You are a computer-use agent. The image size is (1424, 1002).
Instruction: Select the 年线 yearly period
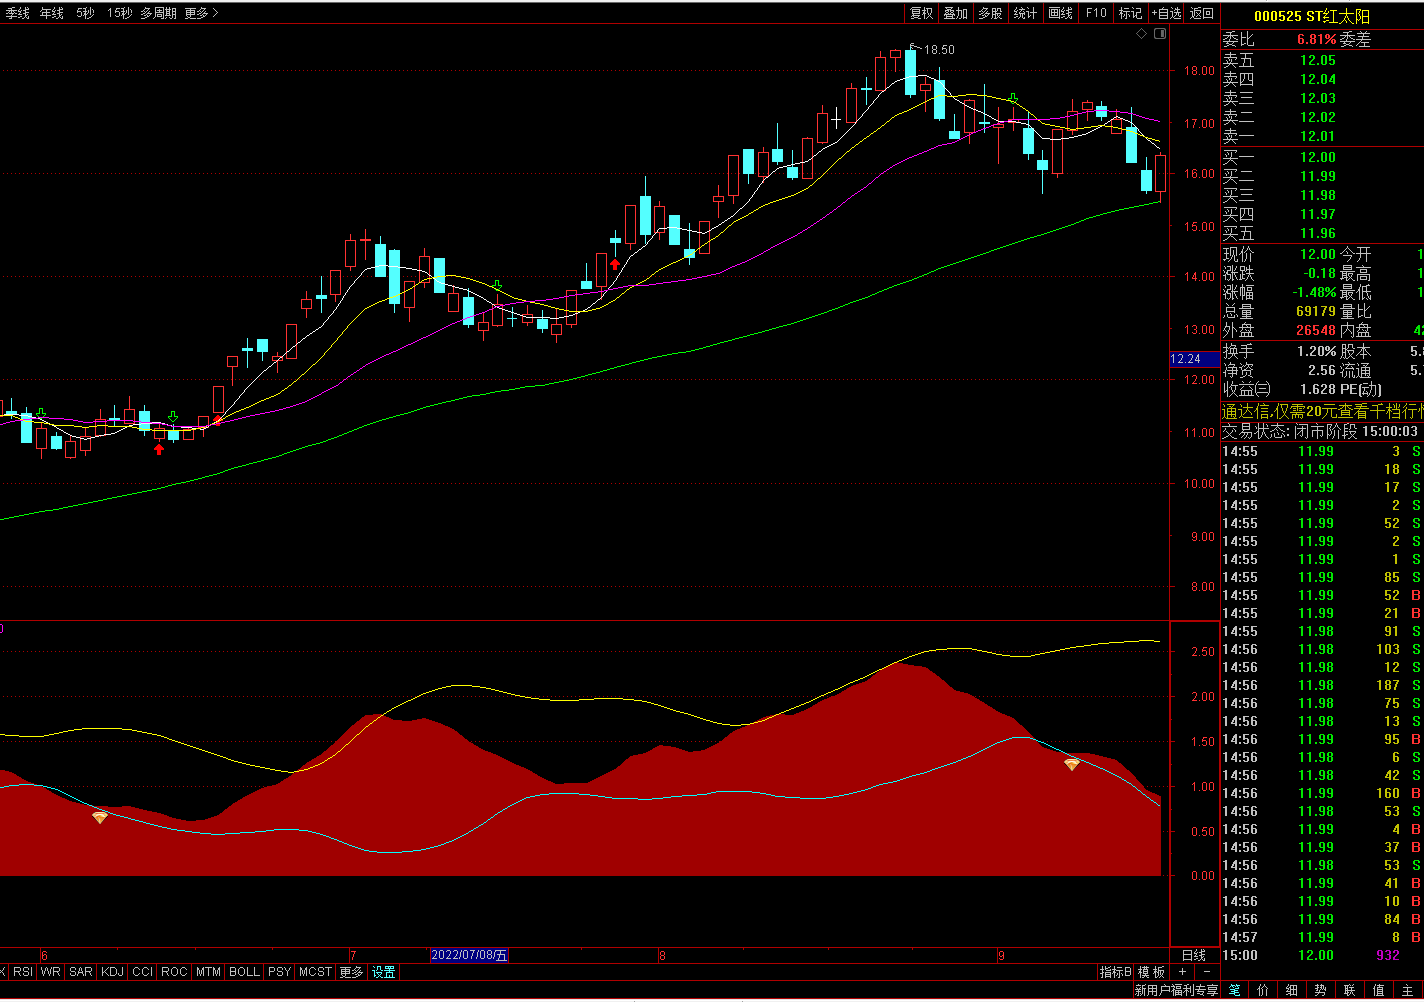point(52,13)
